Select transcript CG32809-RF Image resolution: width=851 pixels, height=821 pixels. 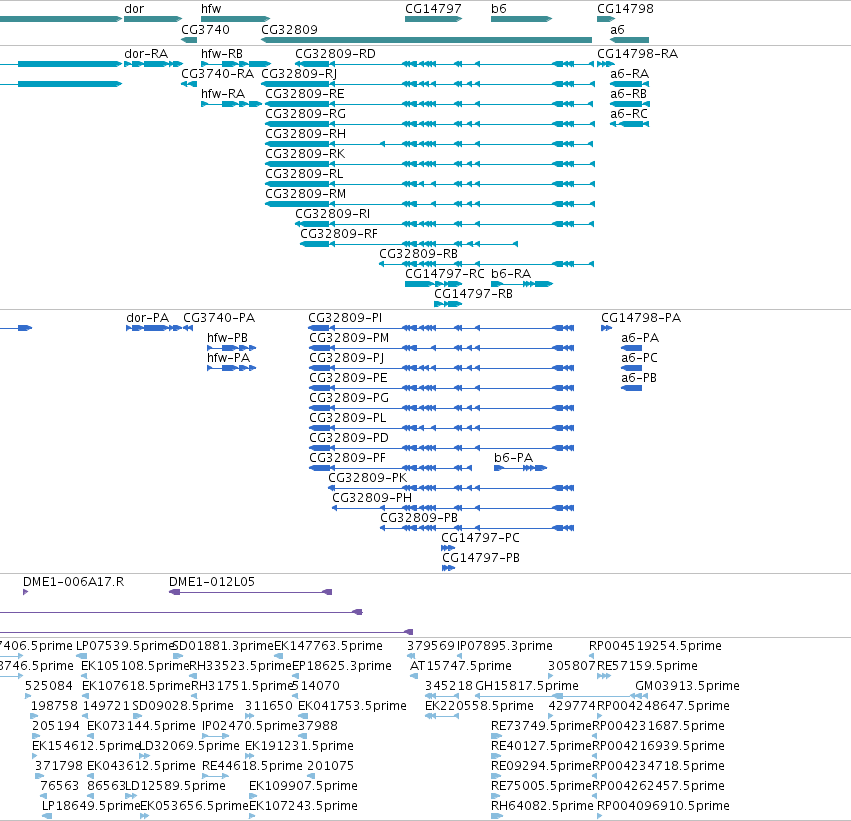(x=339, y=234)
